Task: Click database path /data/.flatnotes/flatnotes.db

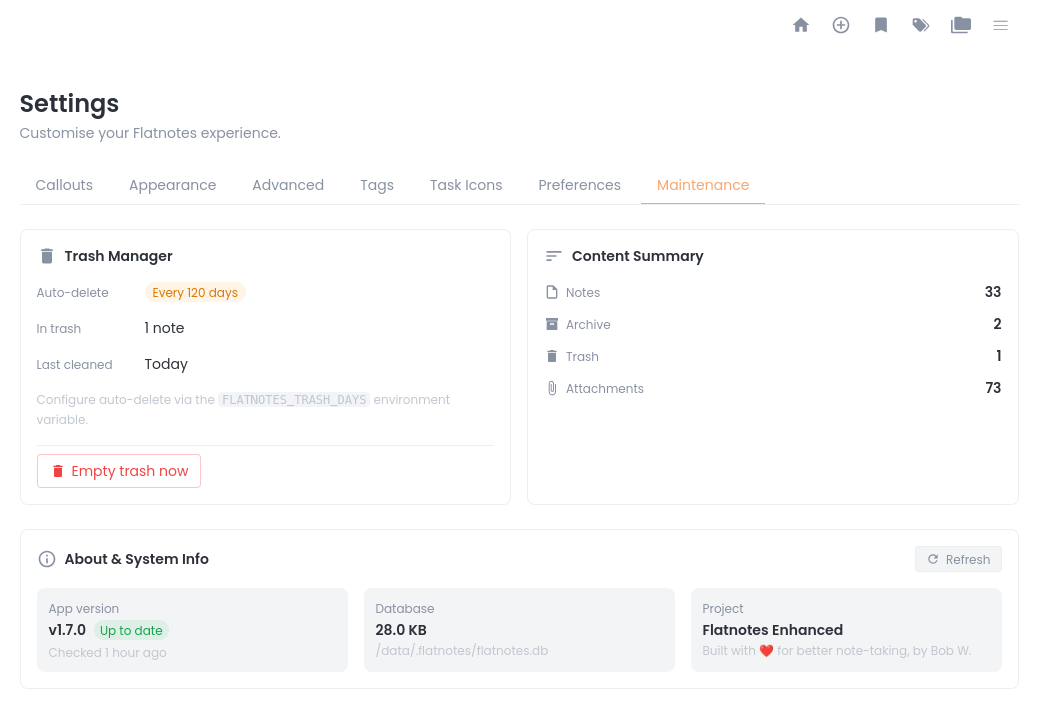Action: pyautogui.click(x=462, y=651)
